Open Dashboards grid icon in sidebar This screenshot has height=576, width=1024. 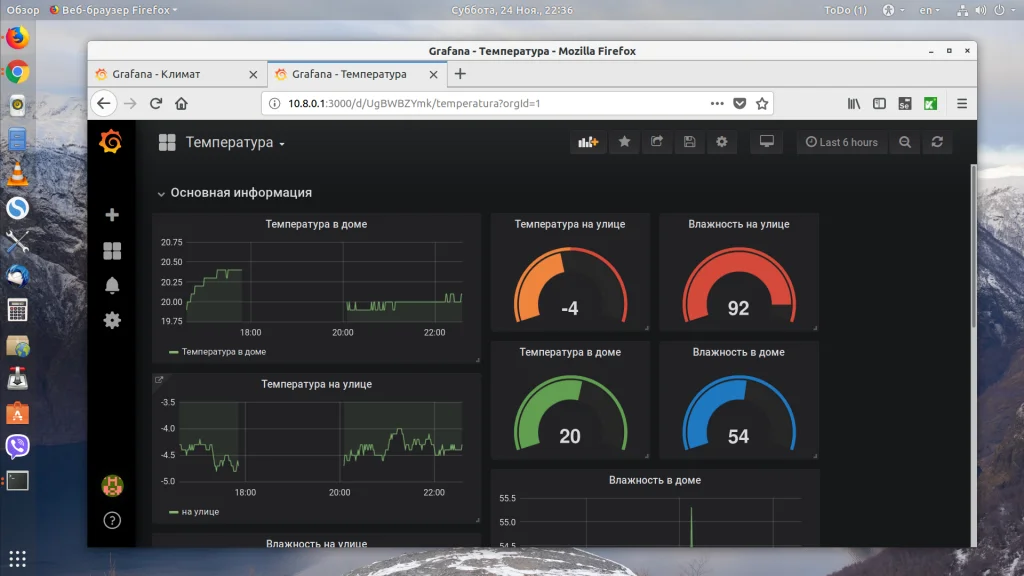click(112, 251)
